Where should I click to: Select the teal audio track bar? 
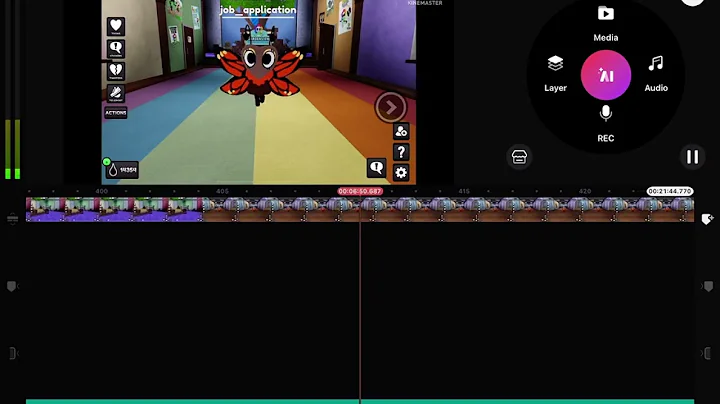(x=360, y=402)
